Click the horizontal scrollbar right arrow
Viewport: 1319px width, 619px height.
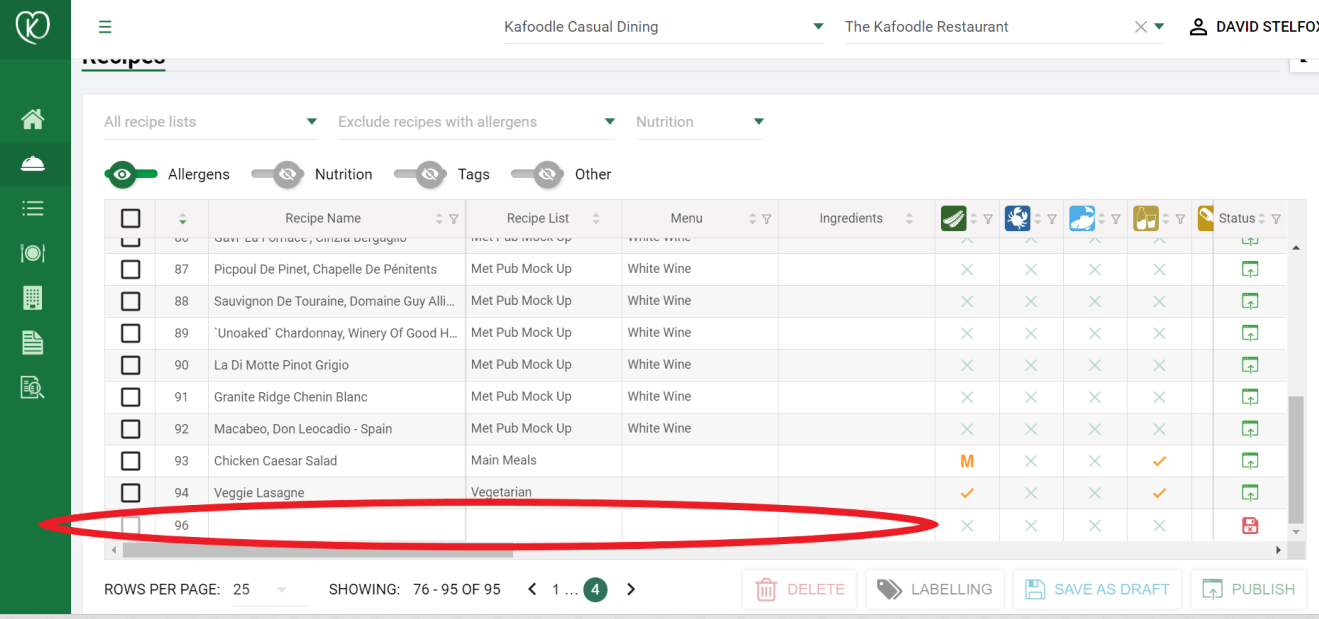pos(1278,550)
